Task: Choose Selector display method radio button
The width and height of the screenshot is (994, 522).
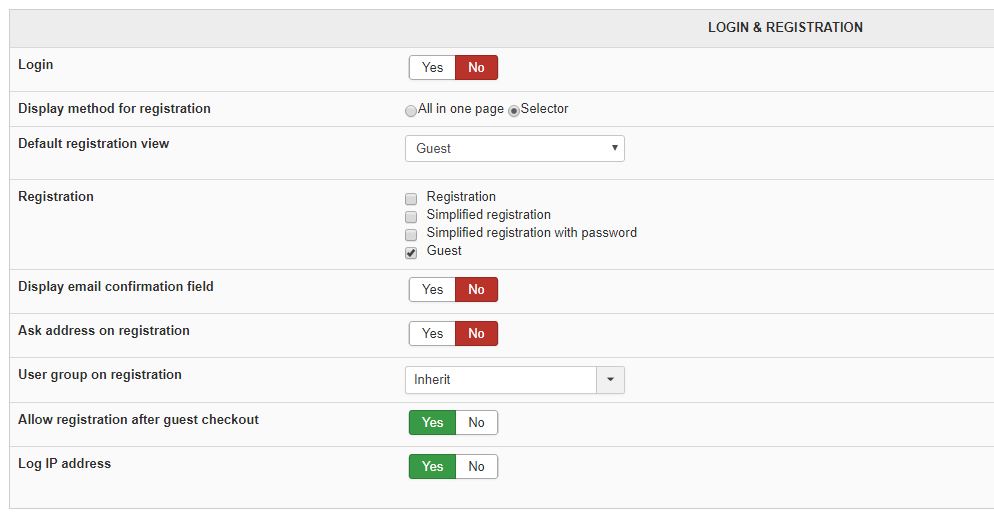Action: 514,110
